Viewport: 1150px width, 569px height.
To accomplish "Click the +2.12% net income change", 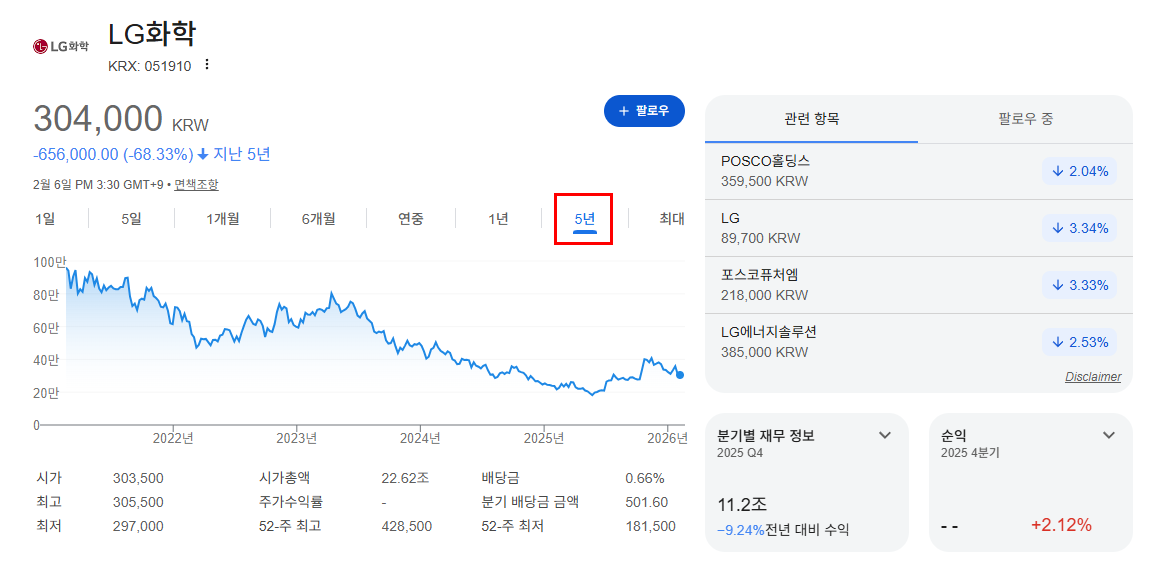I will [1061, 525].
